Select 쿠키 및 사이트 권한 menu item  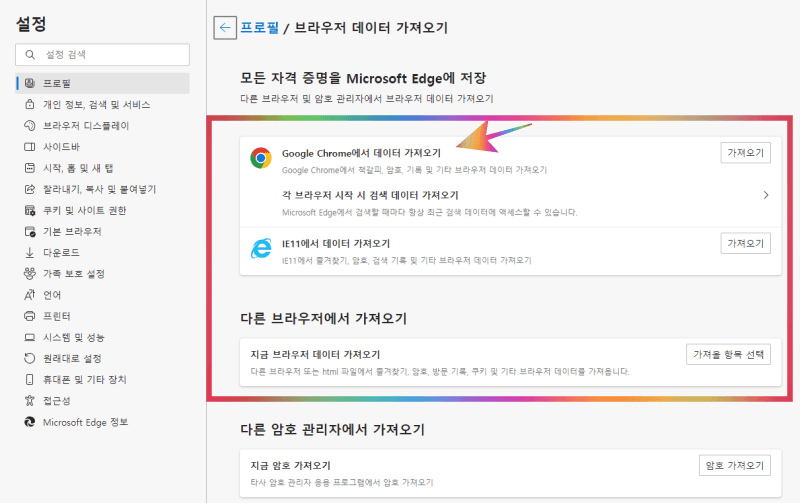(84, 210)
